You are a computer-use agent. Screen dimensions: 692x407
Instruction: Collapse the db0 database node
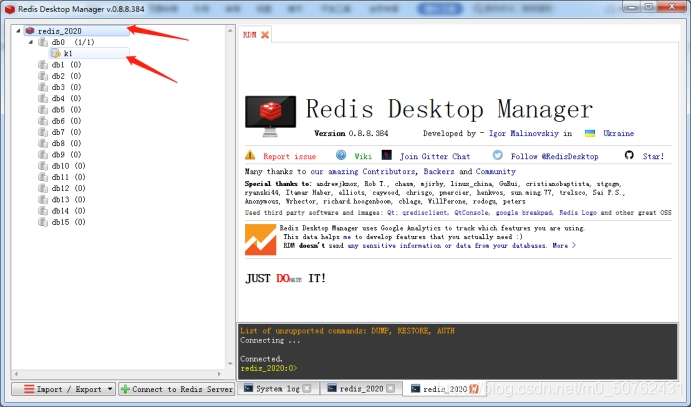(x=31, y=42)
